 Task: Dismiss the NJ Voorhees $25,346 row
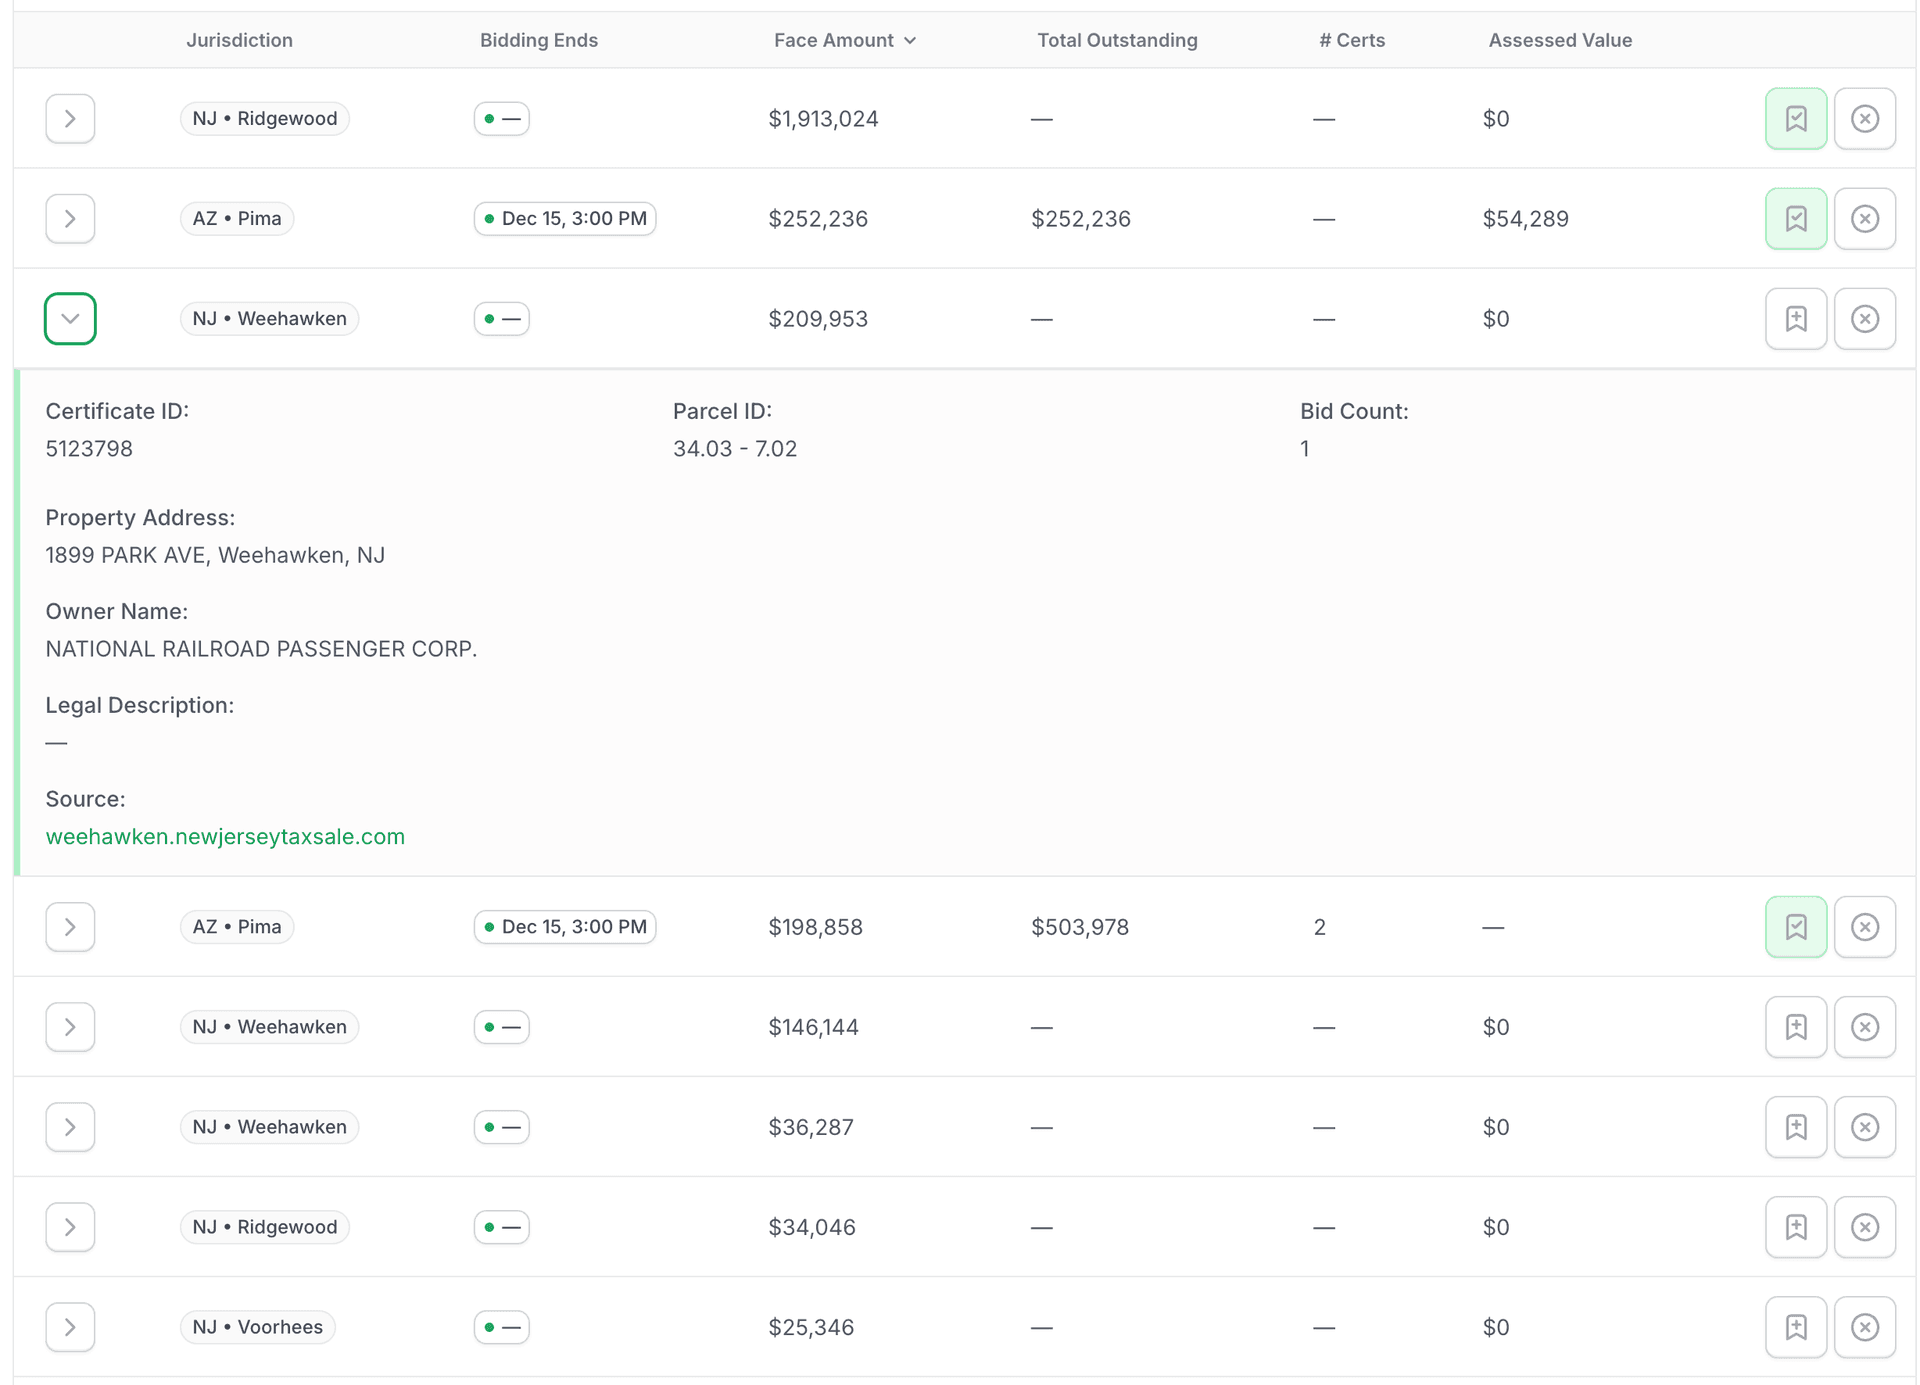[1865, 1327]
